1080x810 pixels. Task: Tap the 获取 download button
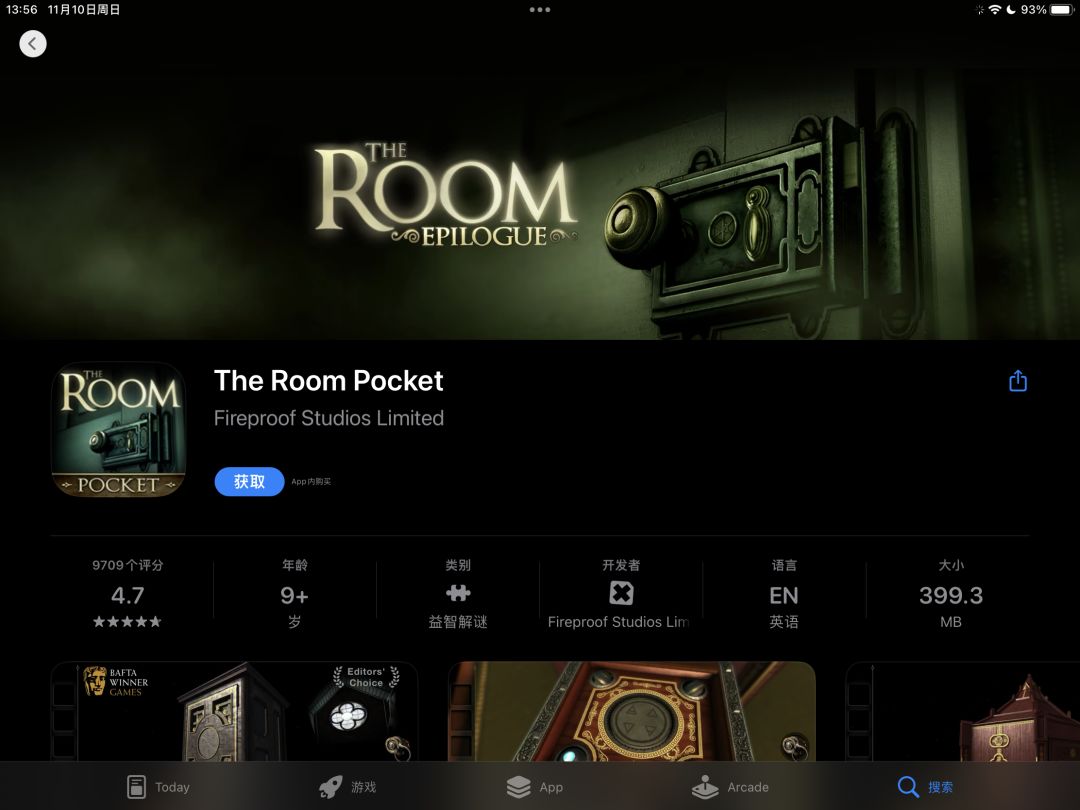click(x=249, y=481)
